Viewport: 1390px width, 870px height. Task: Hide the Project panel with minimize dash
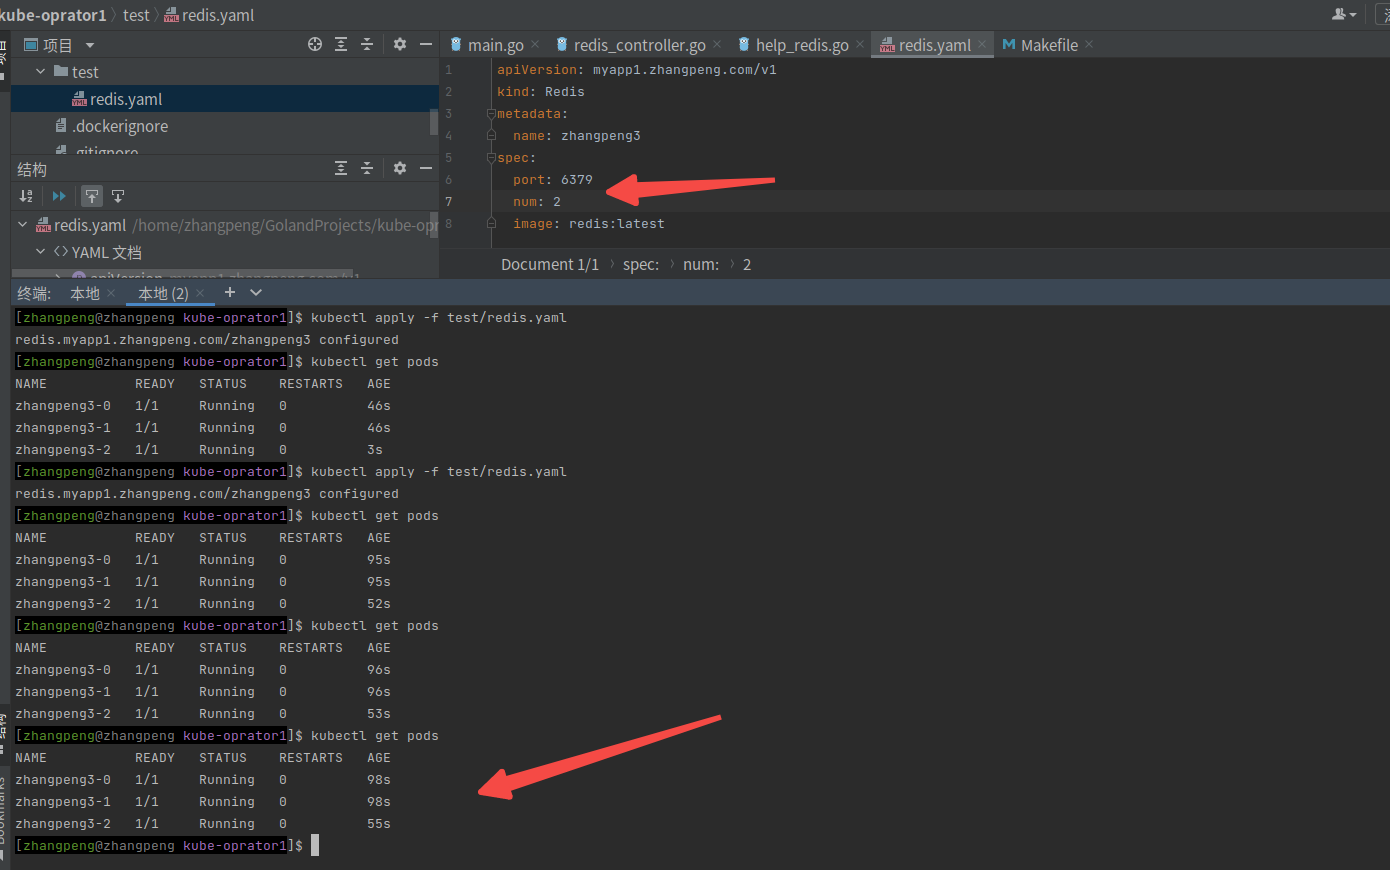(426, 44)
